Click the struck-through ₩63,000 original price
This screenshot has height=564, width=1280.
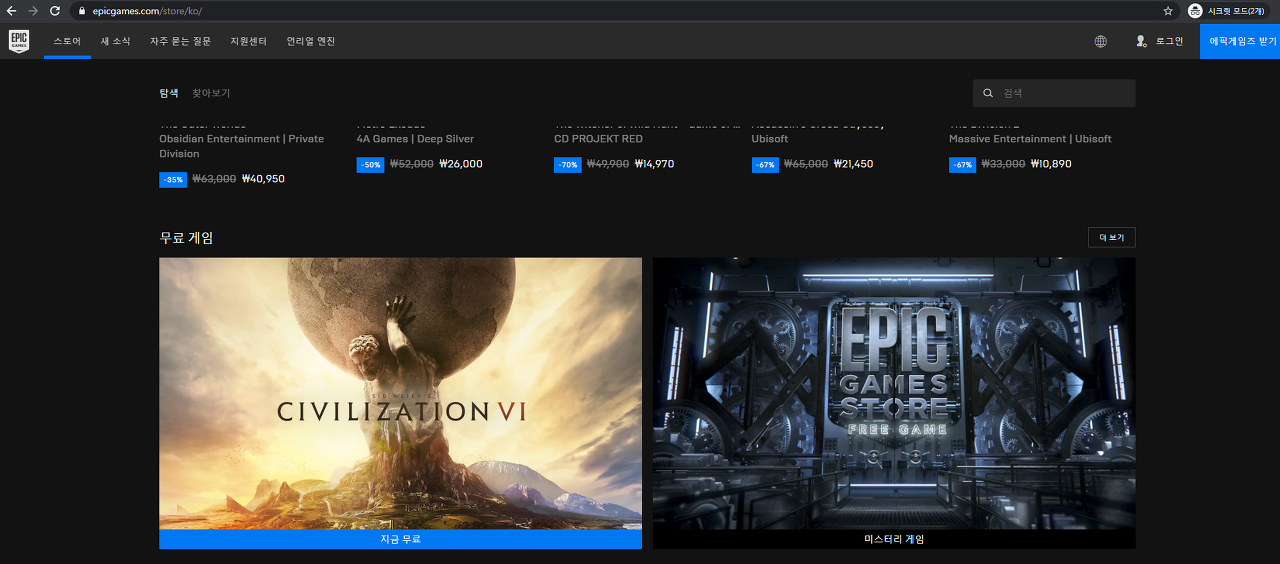click(x=214, y=179)
